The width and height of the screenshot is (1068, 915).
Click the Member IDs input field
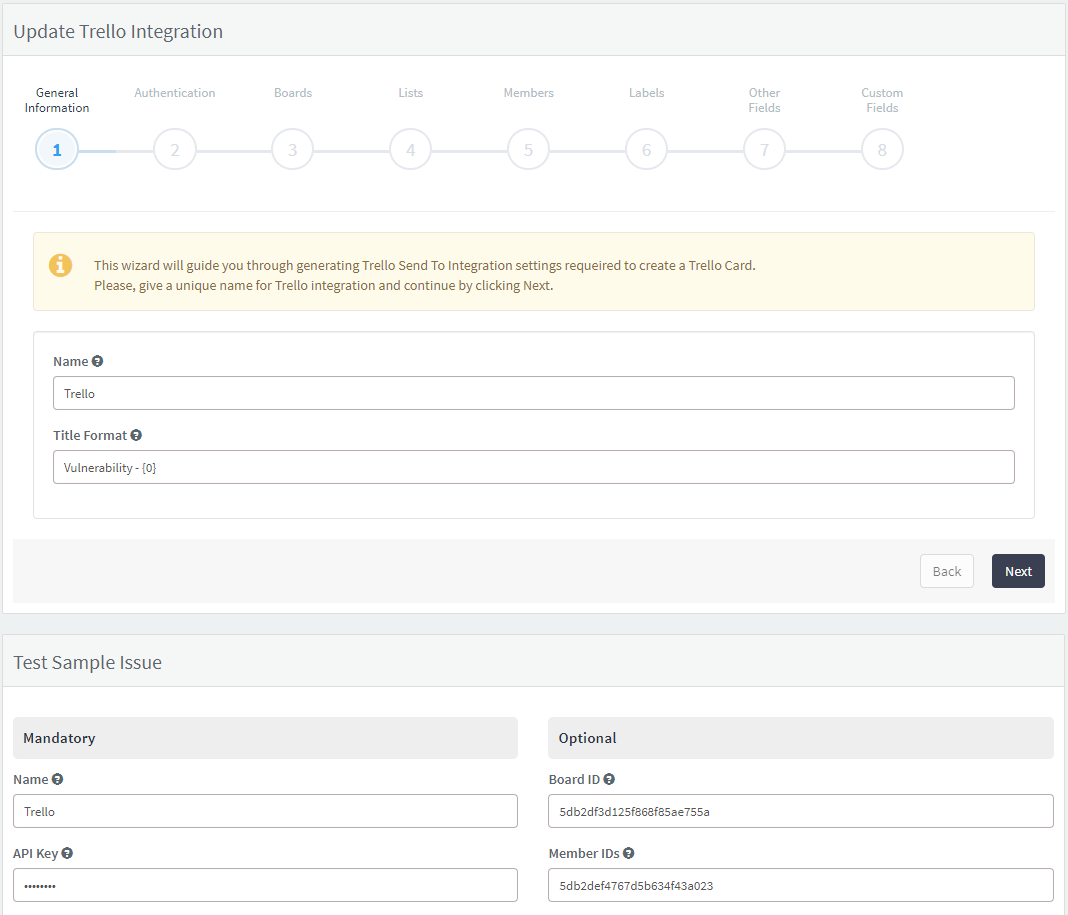(801, 886)
